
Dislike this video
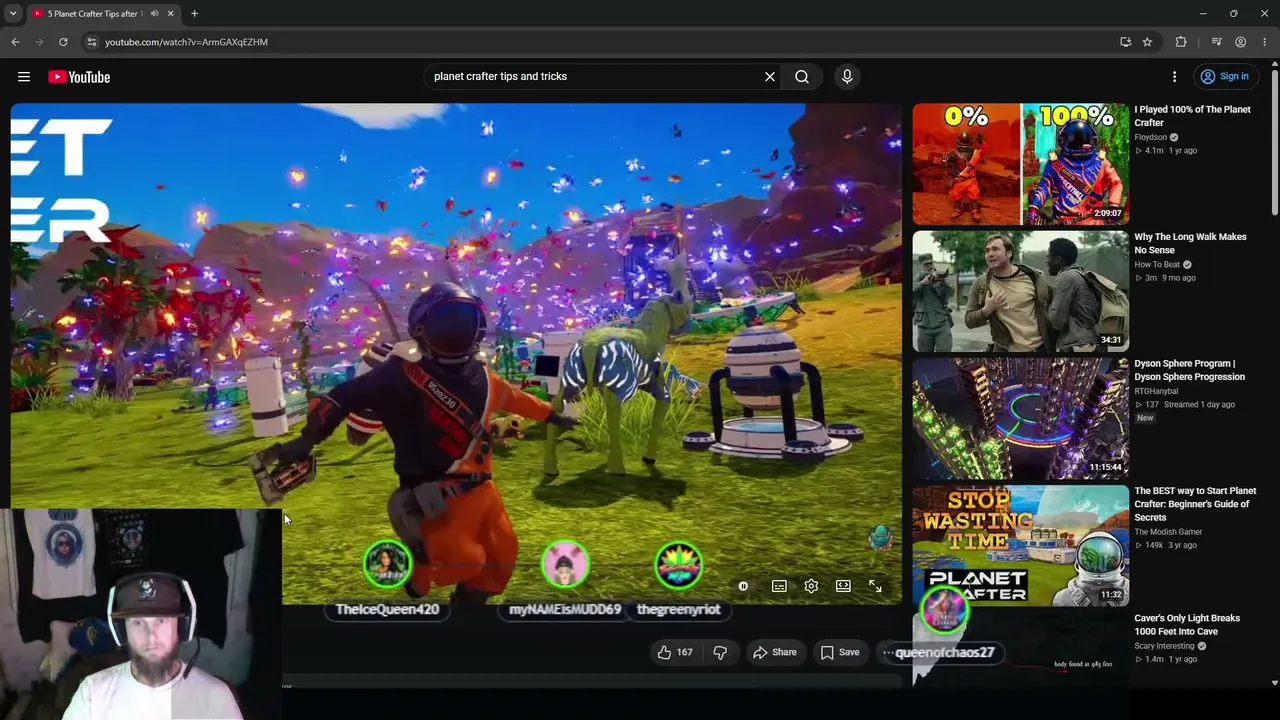[x=720, y=652]
